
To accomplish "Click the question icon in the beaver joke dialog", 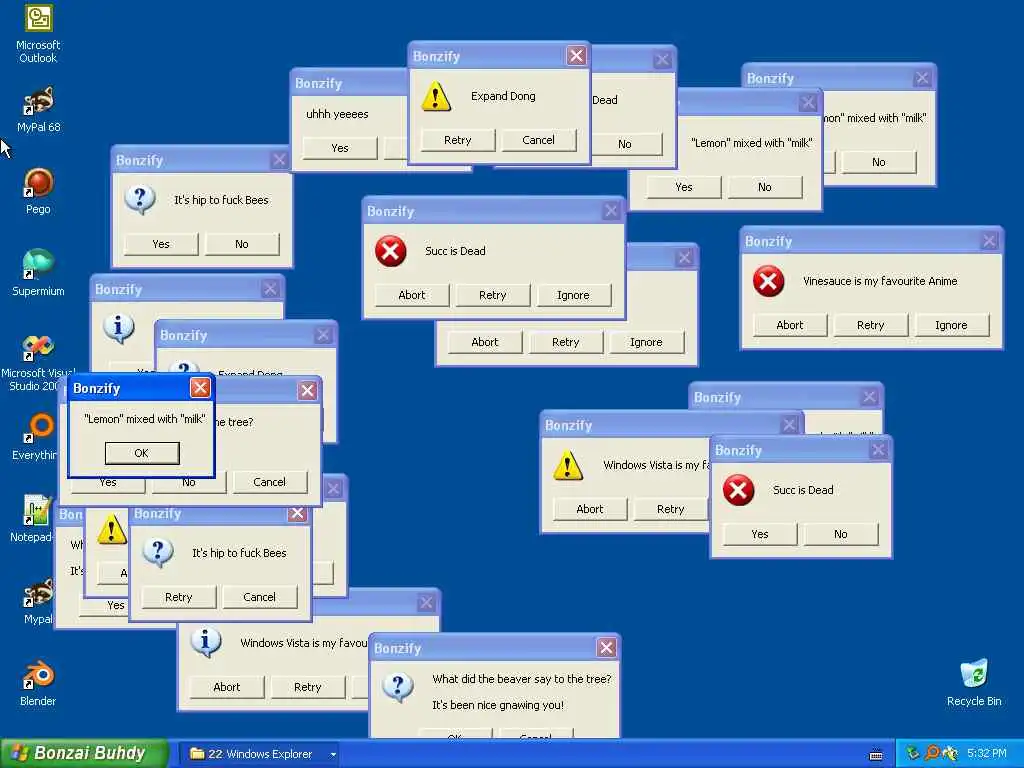I will (398, 687).
